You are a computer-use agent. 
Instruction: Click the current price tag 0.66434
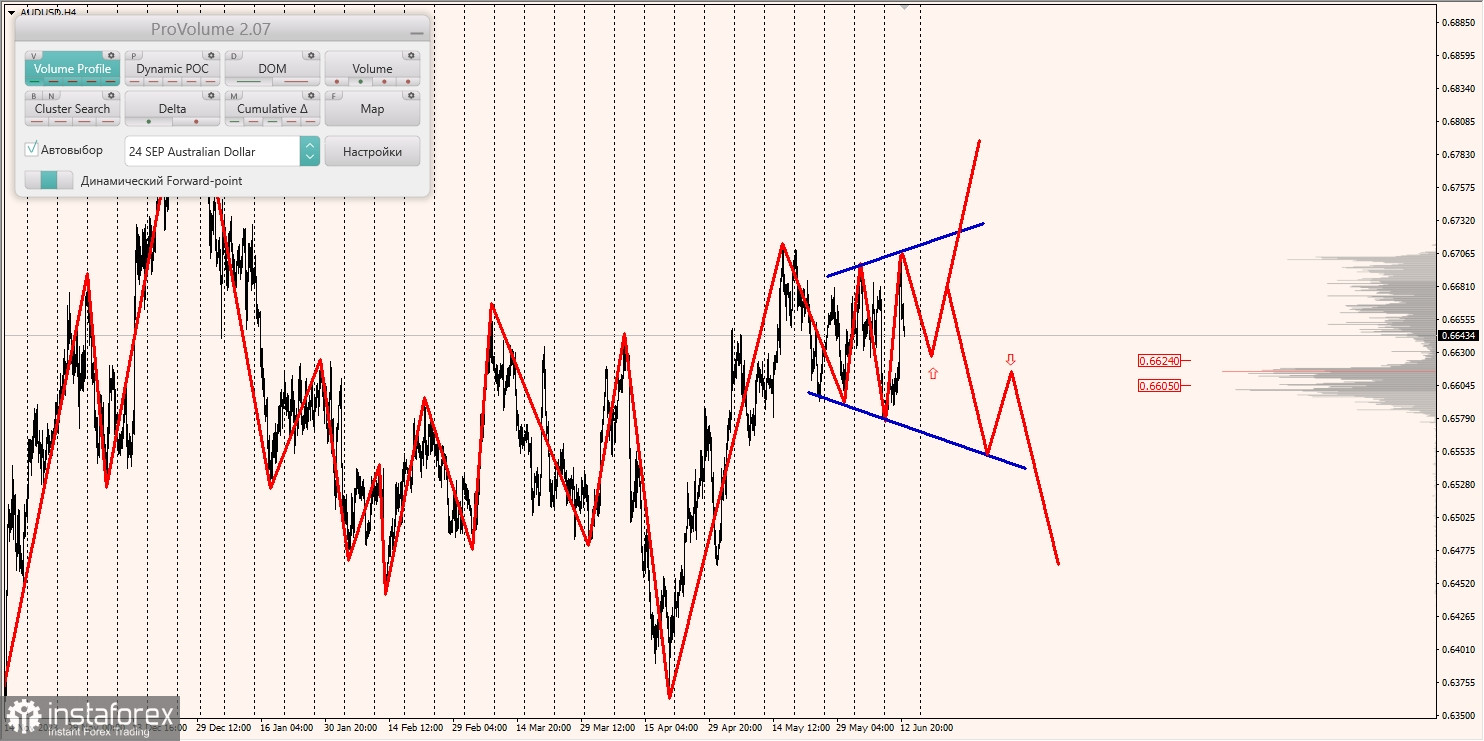coord(1459,335)
